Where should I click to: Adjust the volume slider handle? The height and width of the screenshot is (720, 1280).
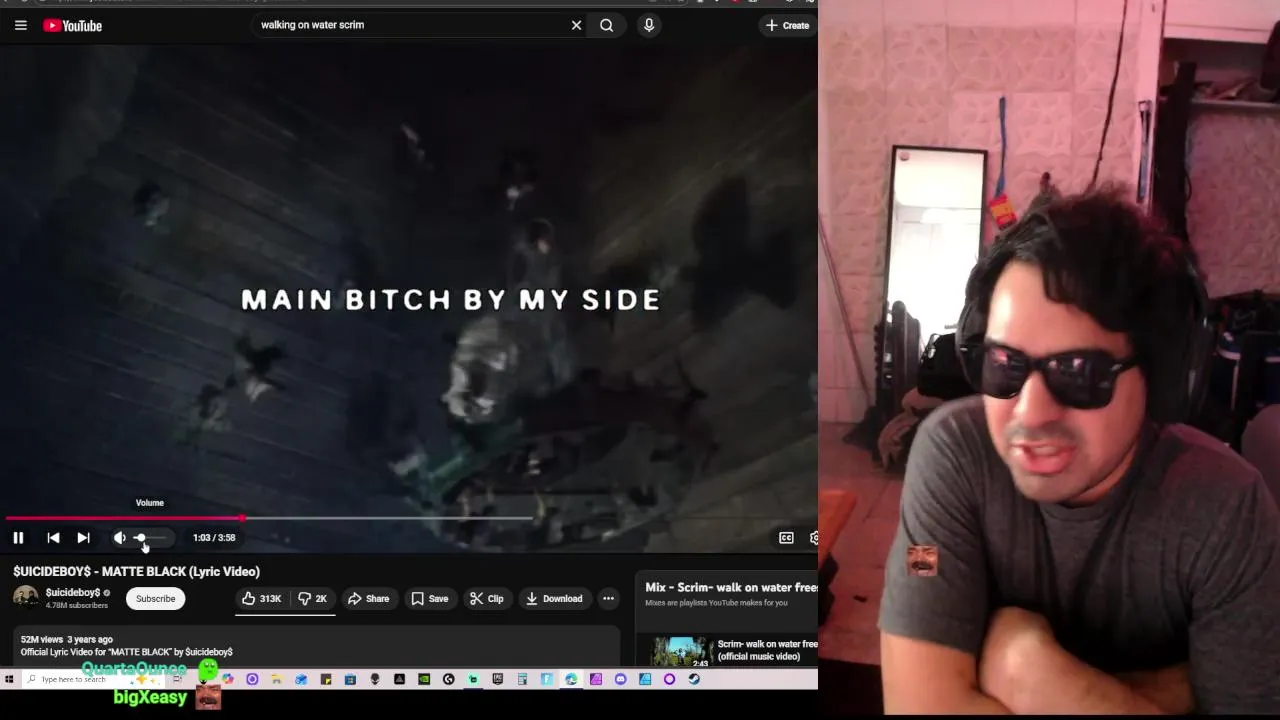point(140,538)
